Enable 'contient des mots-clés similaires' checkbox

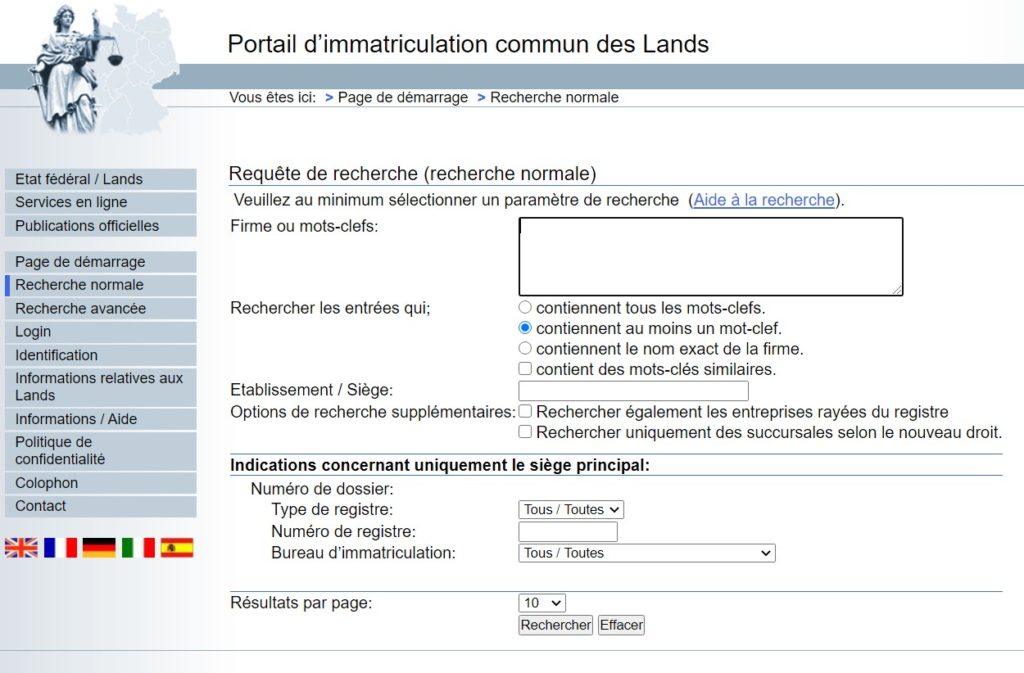pos(525,369)
